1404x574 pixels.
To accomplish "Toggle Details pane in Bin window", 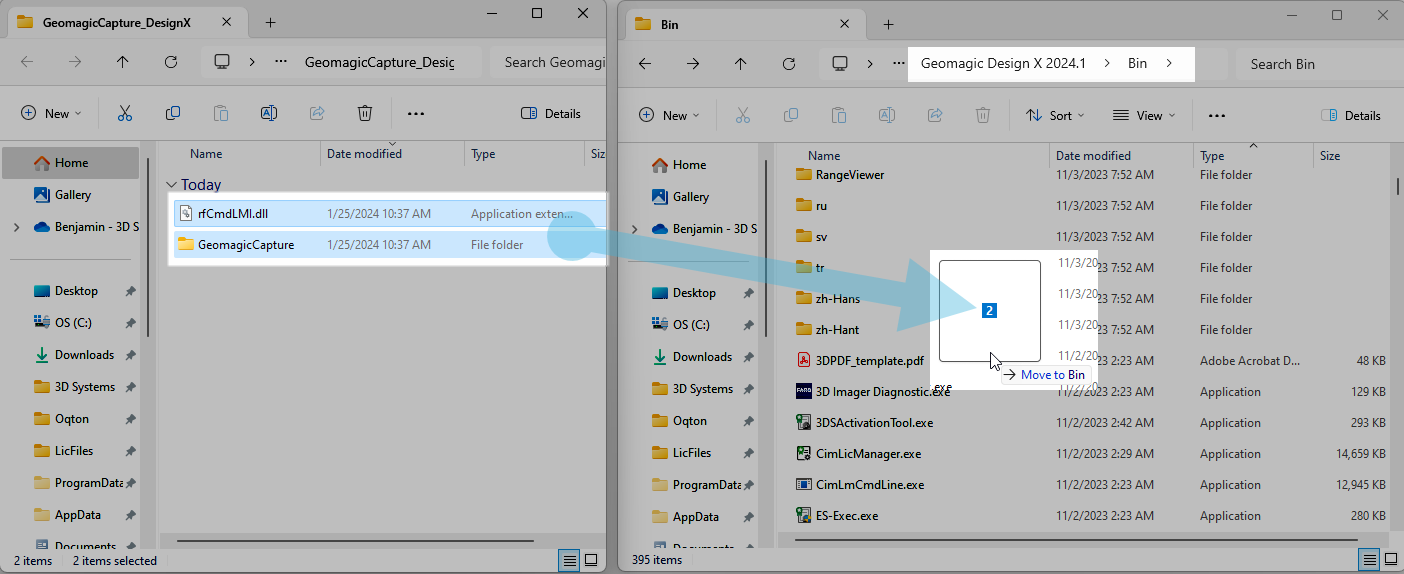I will pyautogui.click(x=1351, y=116).
